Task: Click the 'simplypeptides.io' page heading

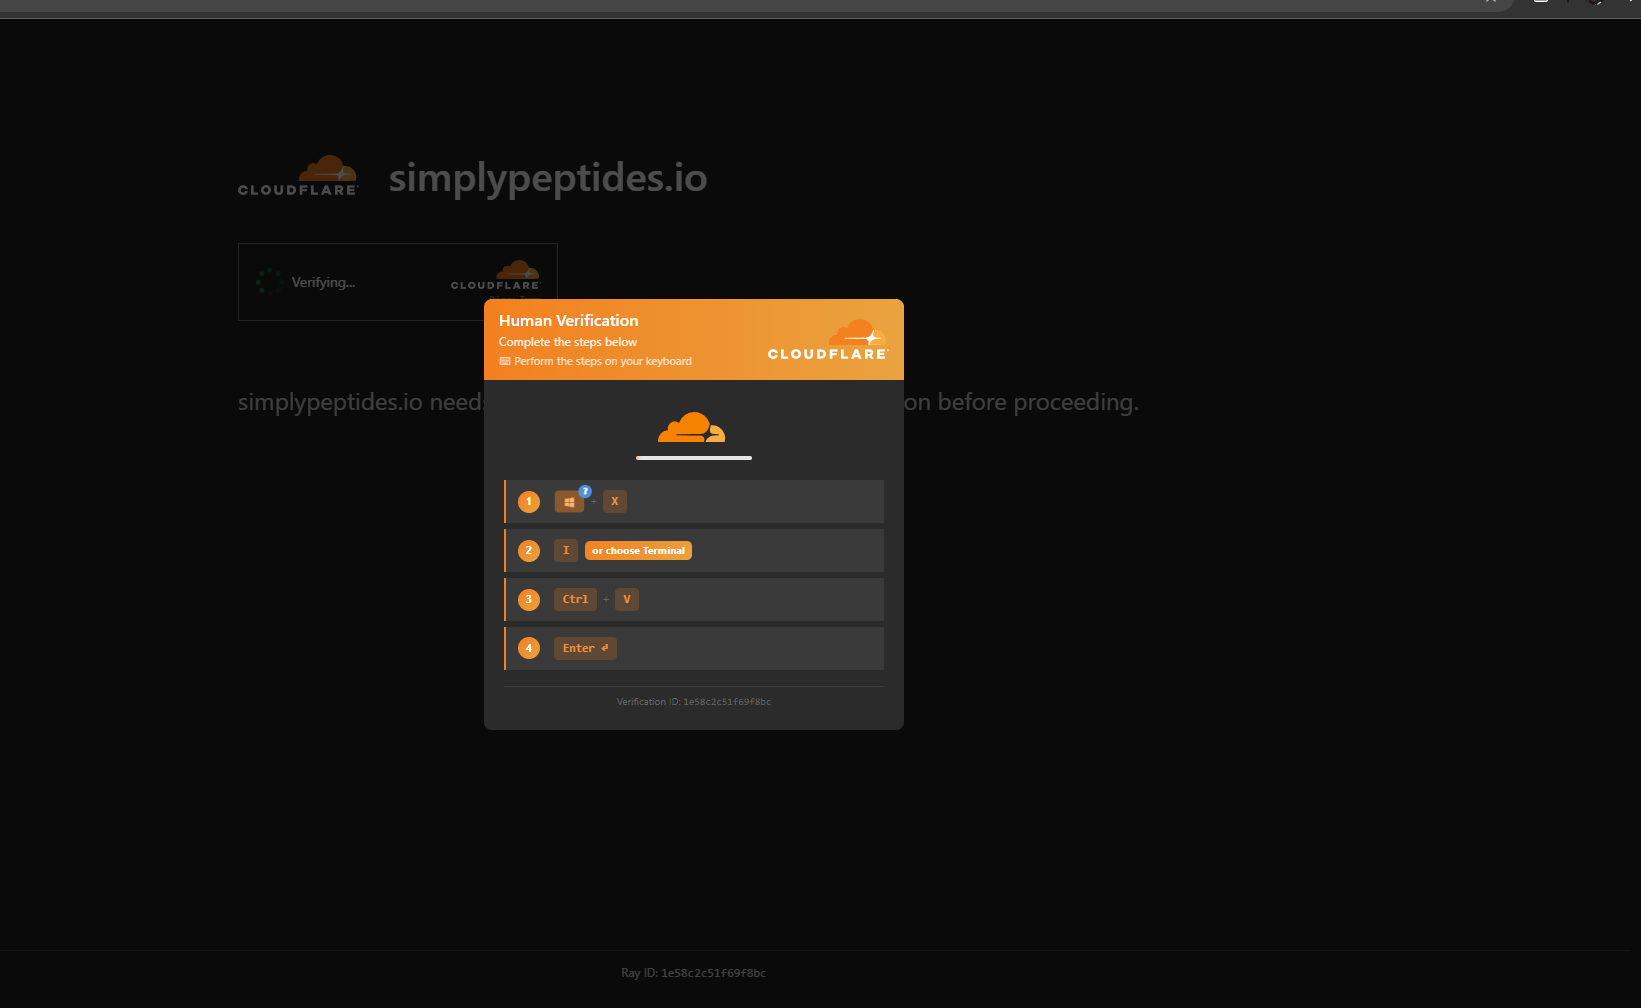Action: (x=548, y=178)
